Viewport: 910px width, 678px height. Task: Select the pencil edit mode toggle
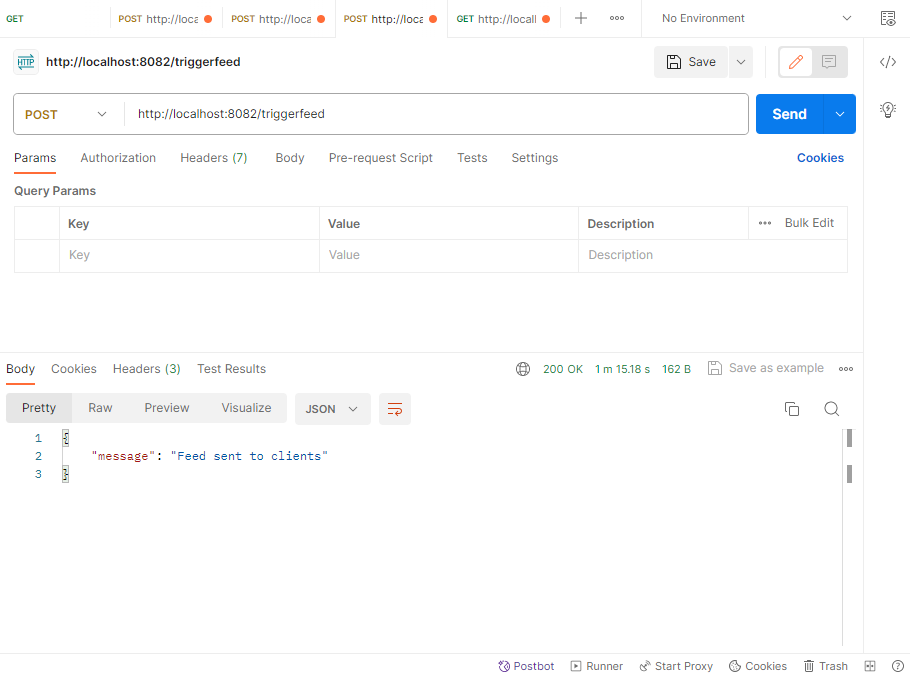[x=796, y=62]
